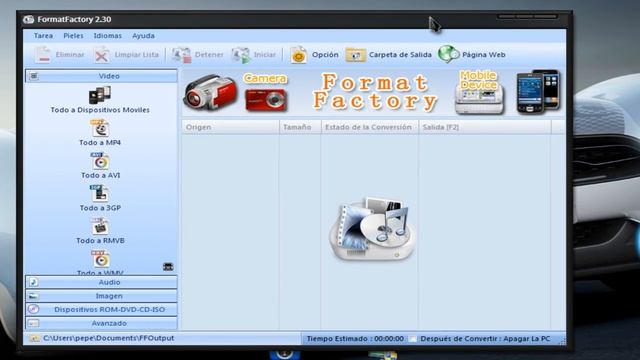Click the FormatFactory title bar app icon

pos(29,20)
